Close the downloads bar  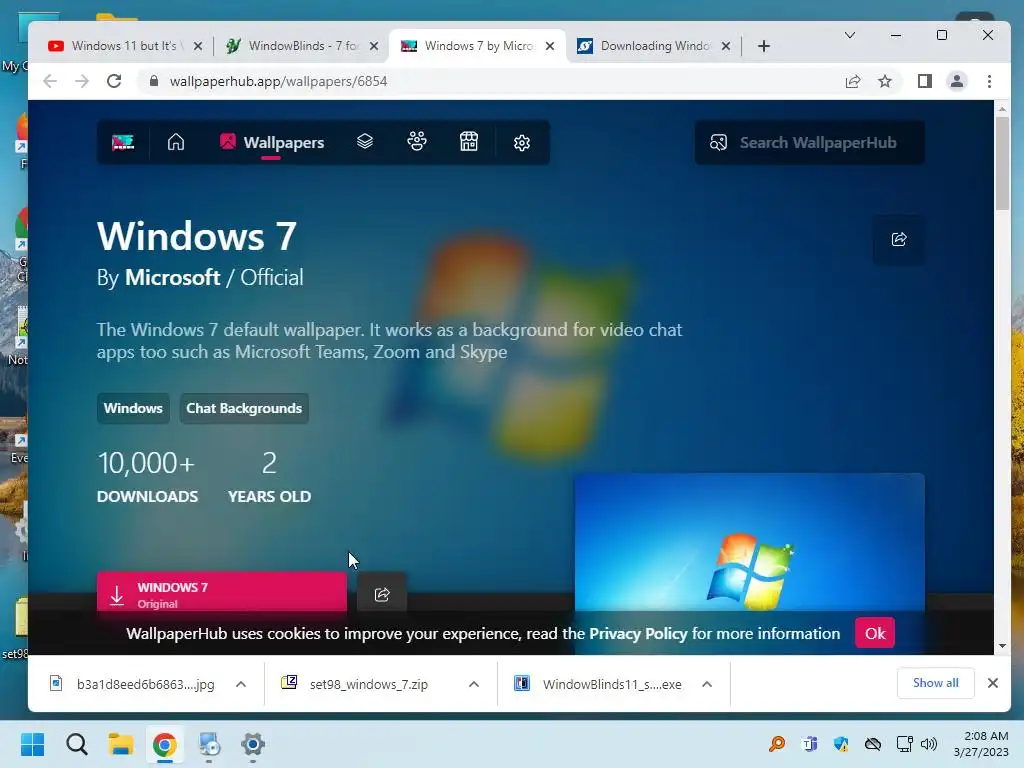coord(993,682)
